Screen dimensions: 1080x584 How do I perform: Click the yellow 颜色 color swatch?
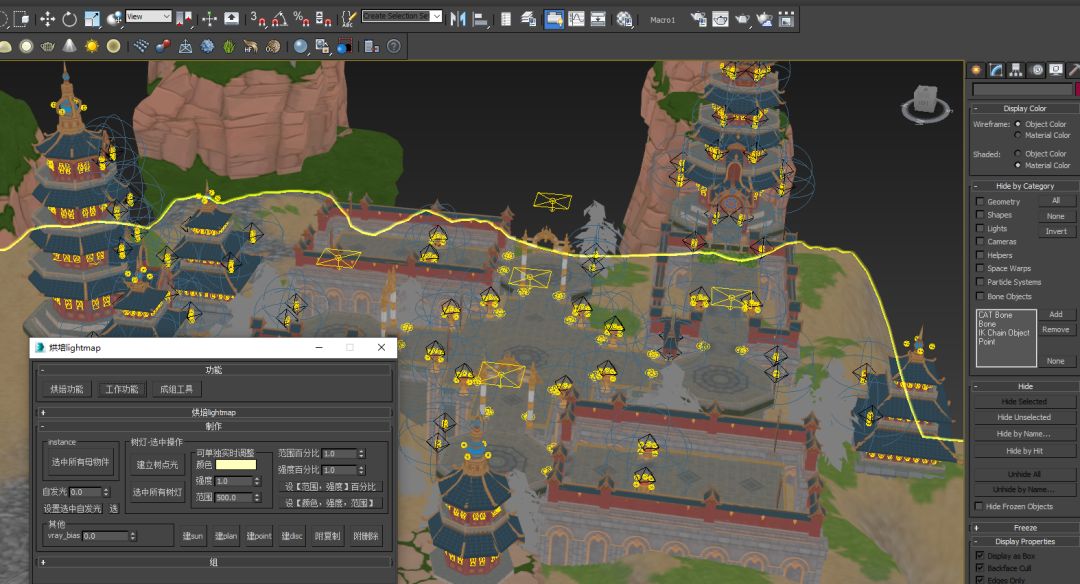coord(236,464)
